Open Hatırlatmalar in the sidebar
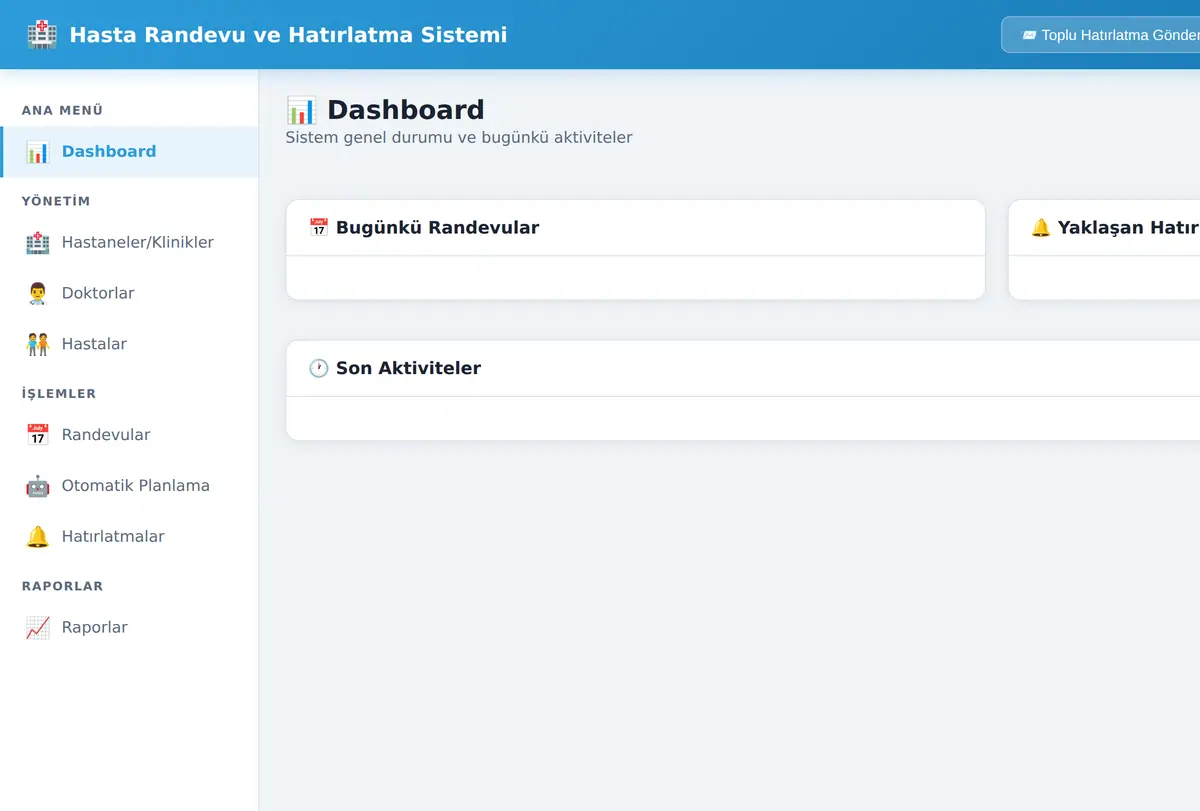 tap(129, 538)
